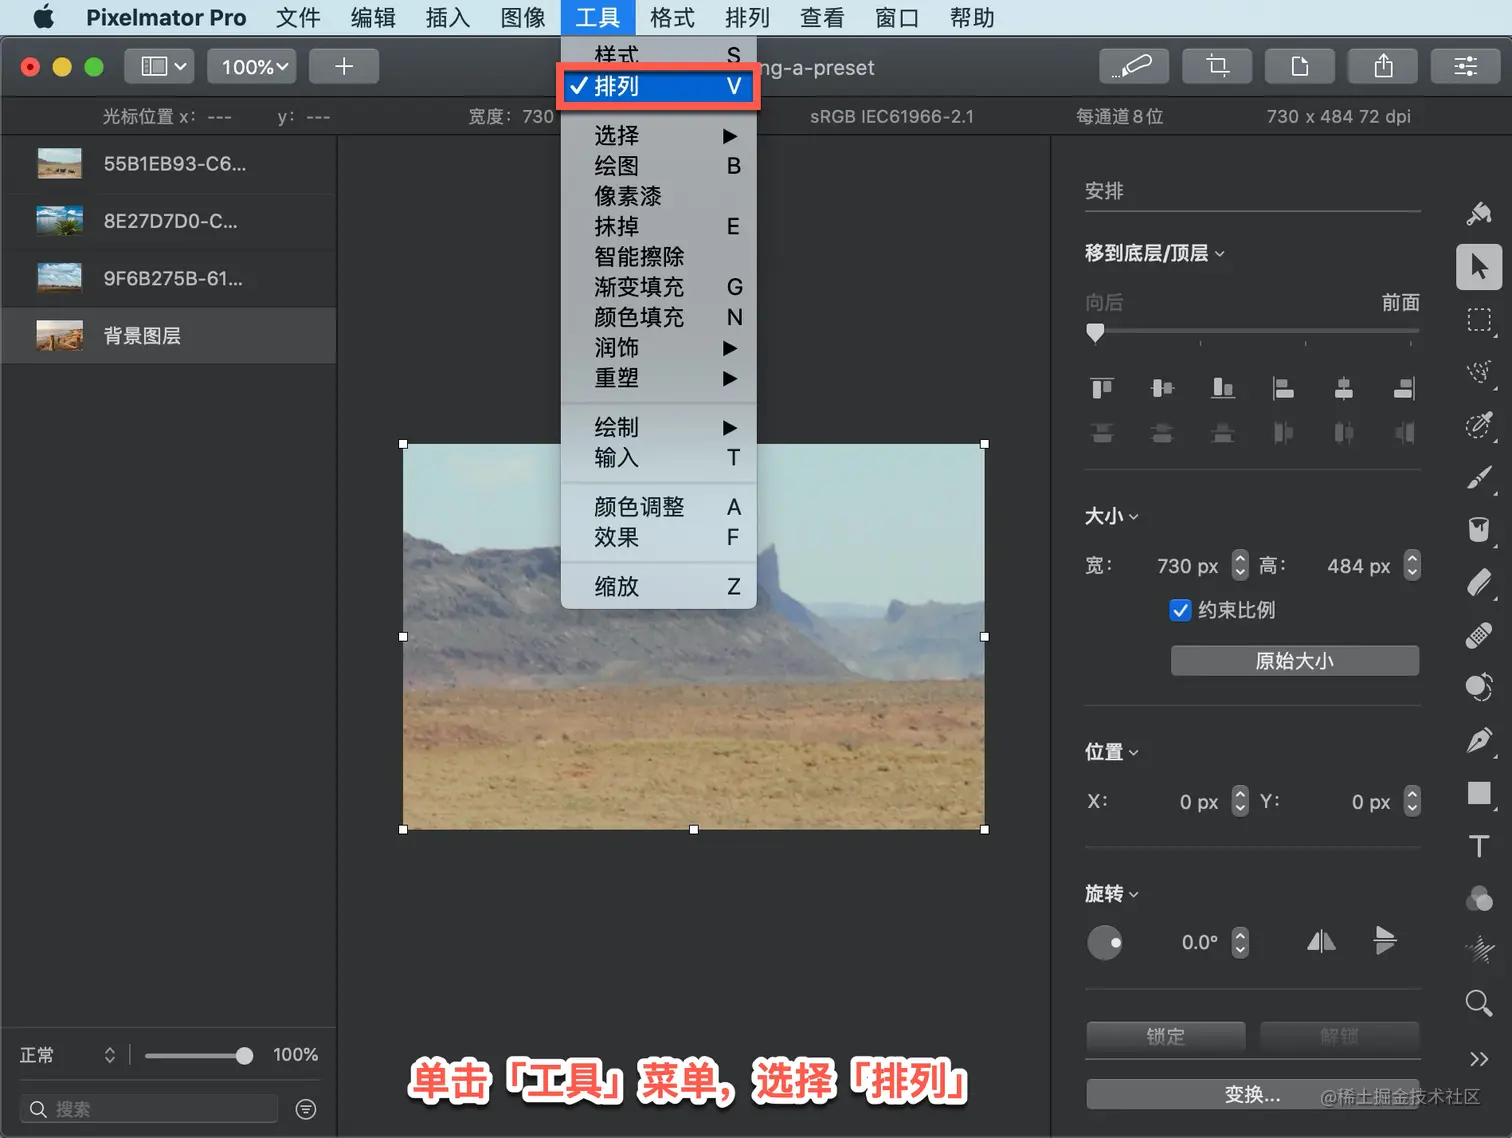The height and width of the screenshot is (1138, 1512).
Task: Align layers to left edges
Action: [x=1283, y=387]
